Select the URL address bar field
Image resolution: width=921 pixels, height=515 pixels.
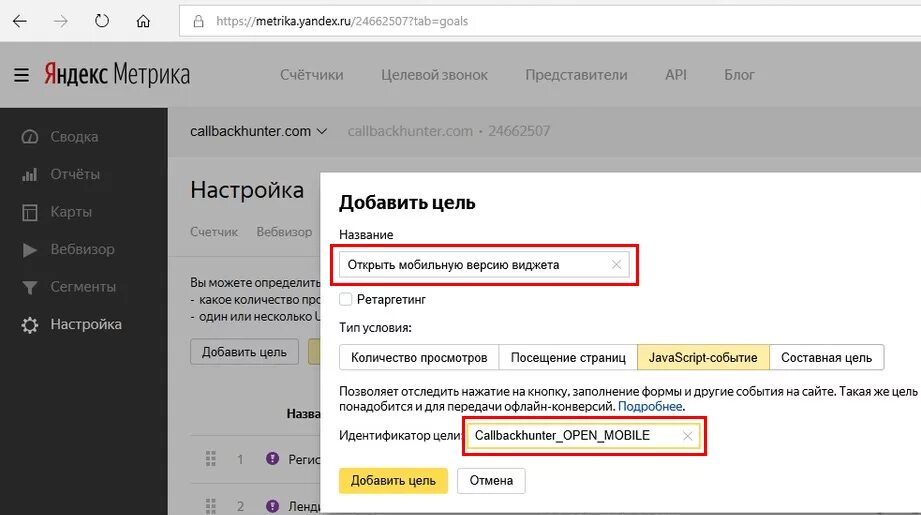point(550,21)
